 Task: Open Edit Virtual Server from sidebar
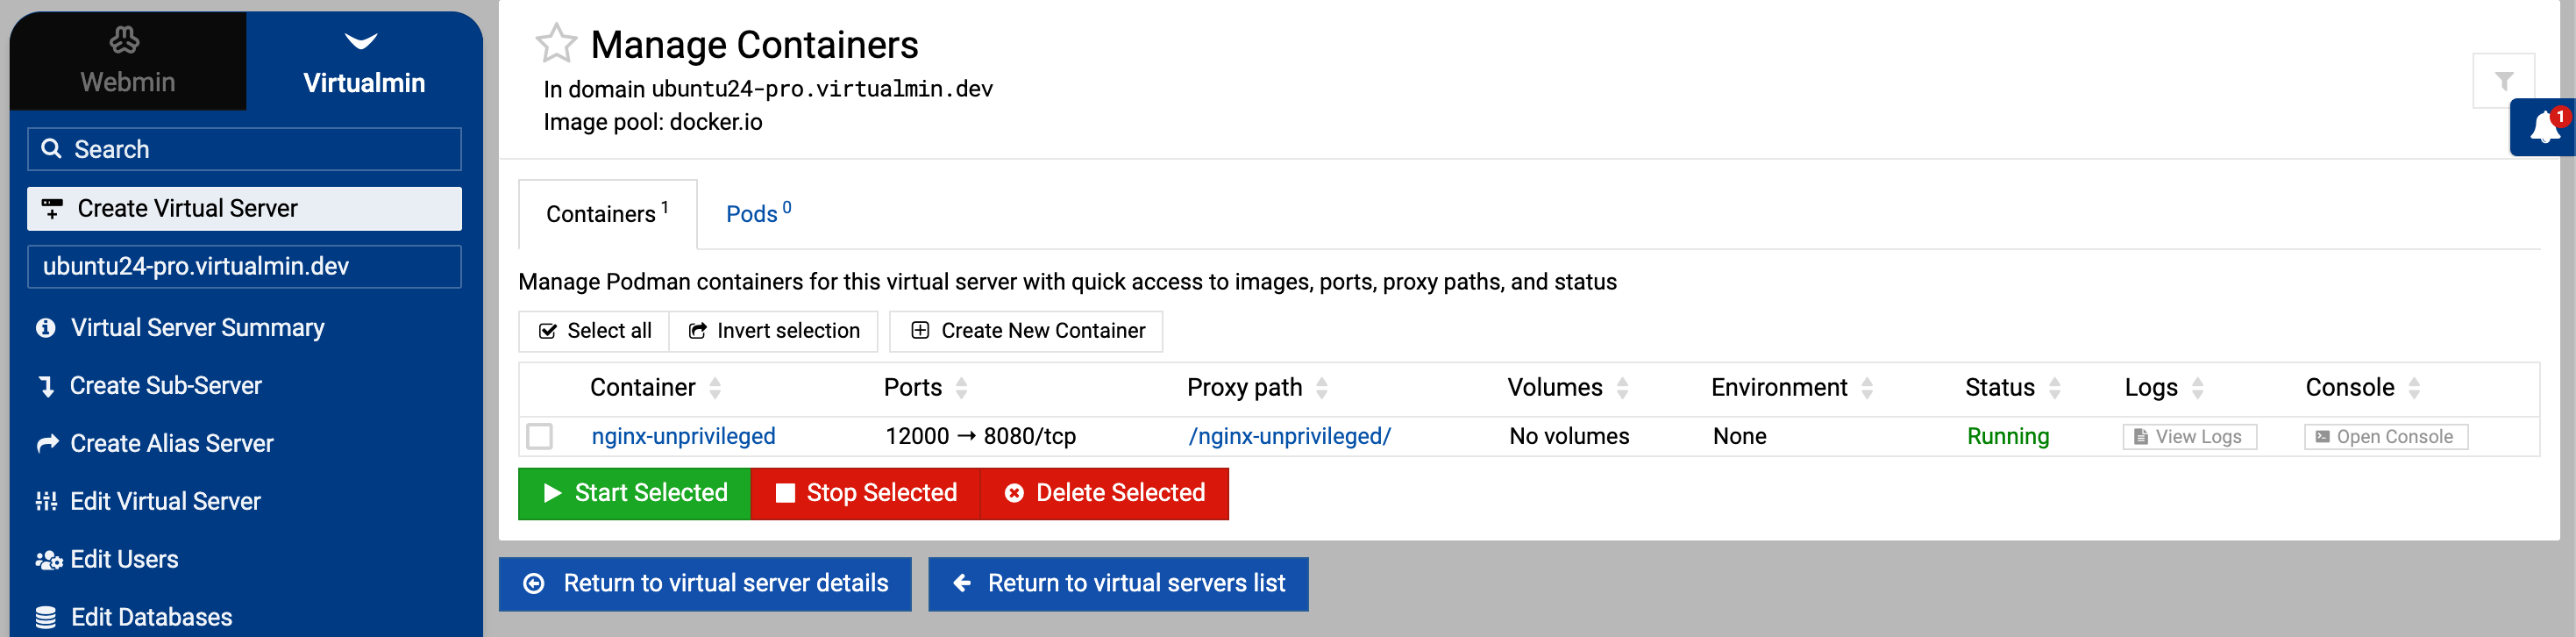pos(165,501)
